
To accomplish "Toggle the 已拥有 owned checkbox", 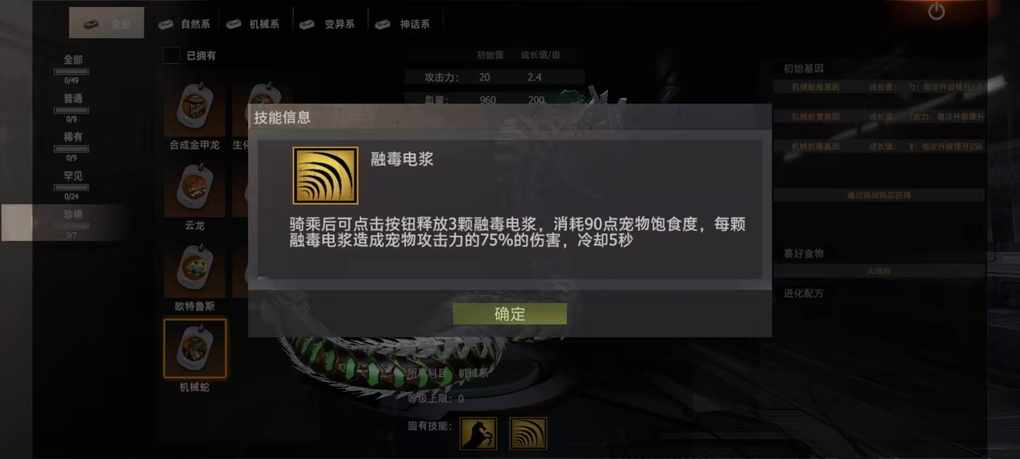I will (171, 56).
